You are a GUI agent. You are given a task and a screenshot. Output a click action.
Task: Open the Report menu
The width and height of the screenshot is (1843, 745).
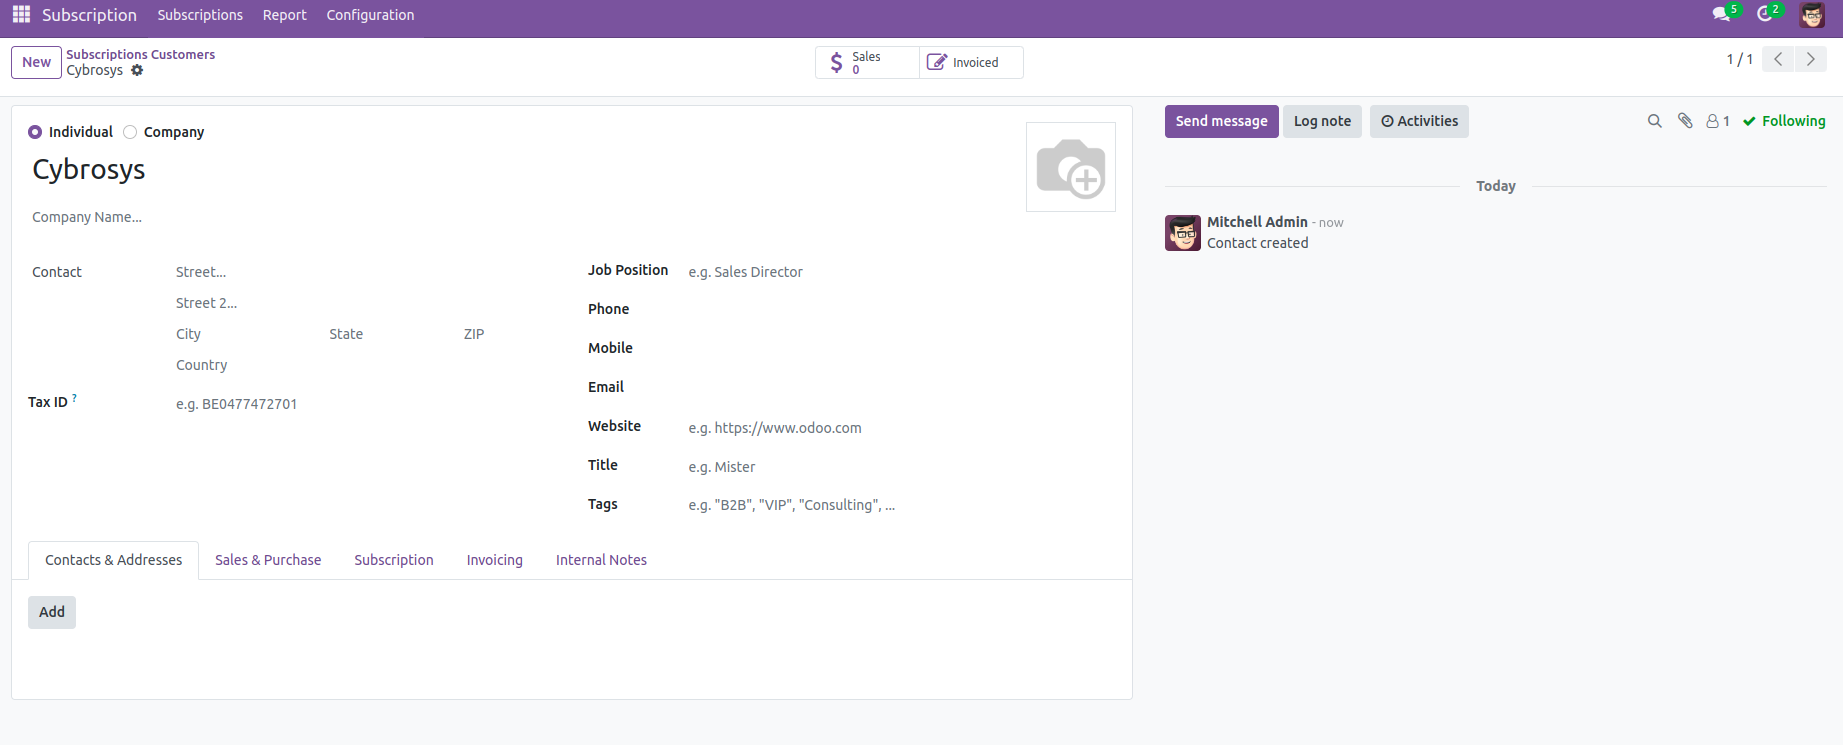pyautogui.click(x=285, y=15)
